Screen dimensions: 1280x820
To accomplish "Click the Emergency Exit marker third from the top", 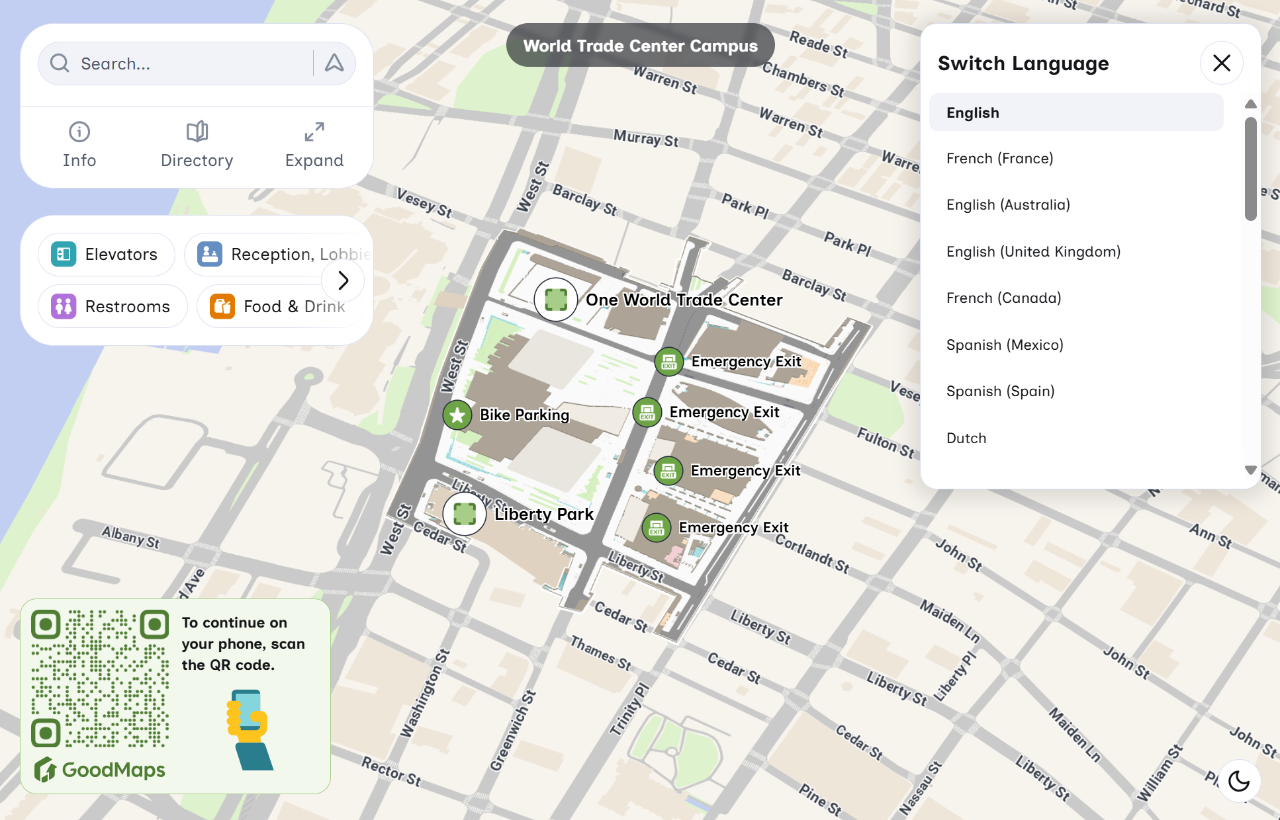I will click(668, 470).
